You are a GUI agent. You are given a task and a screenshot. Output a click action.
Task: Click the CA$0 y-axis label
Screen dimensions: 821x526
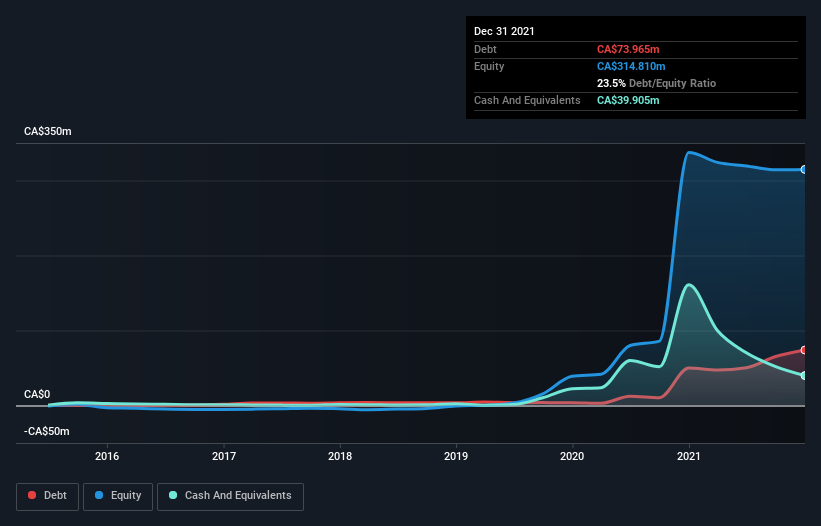(37, 394)
